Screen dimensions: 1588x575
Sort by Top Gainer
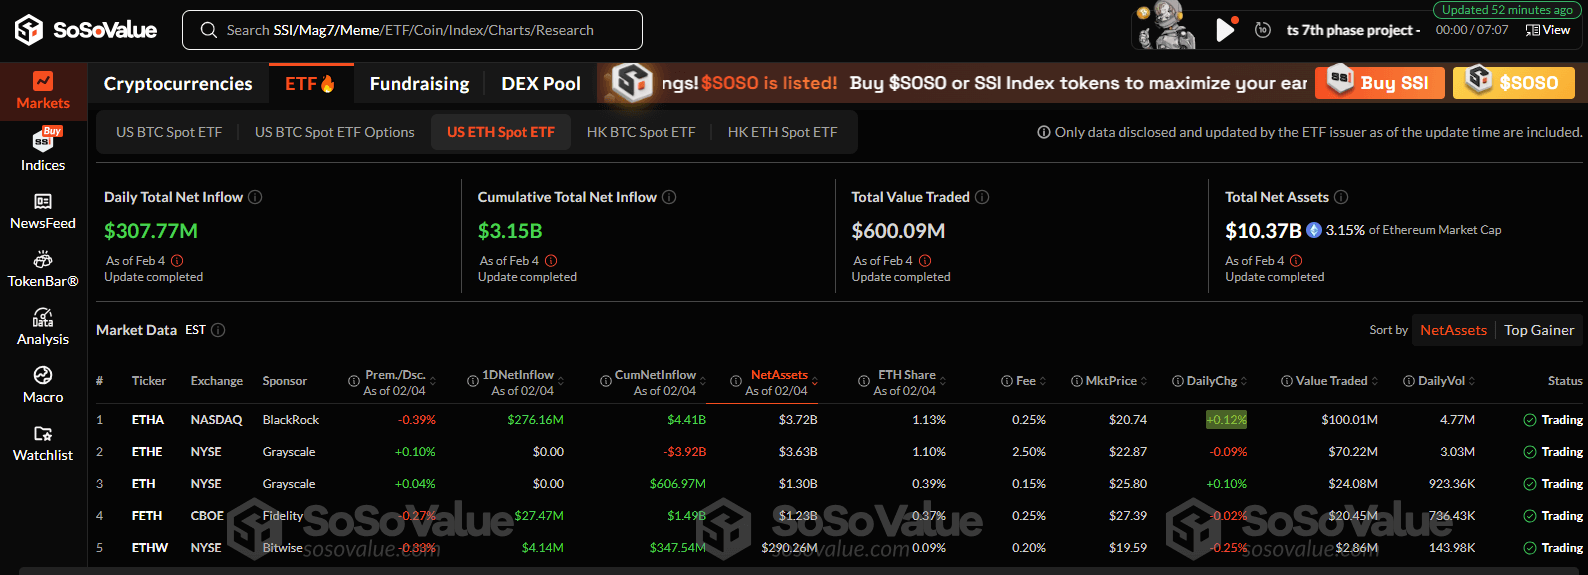[1538, 330]
